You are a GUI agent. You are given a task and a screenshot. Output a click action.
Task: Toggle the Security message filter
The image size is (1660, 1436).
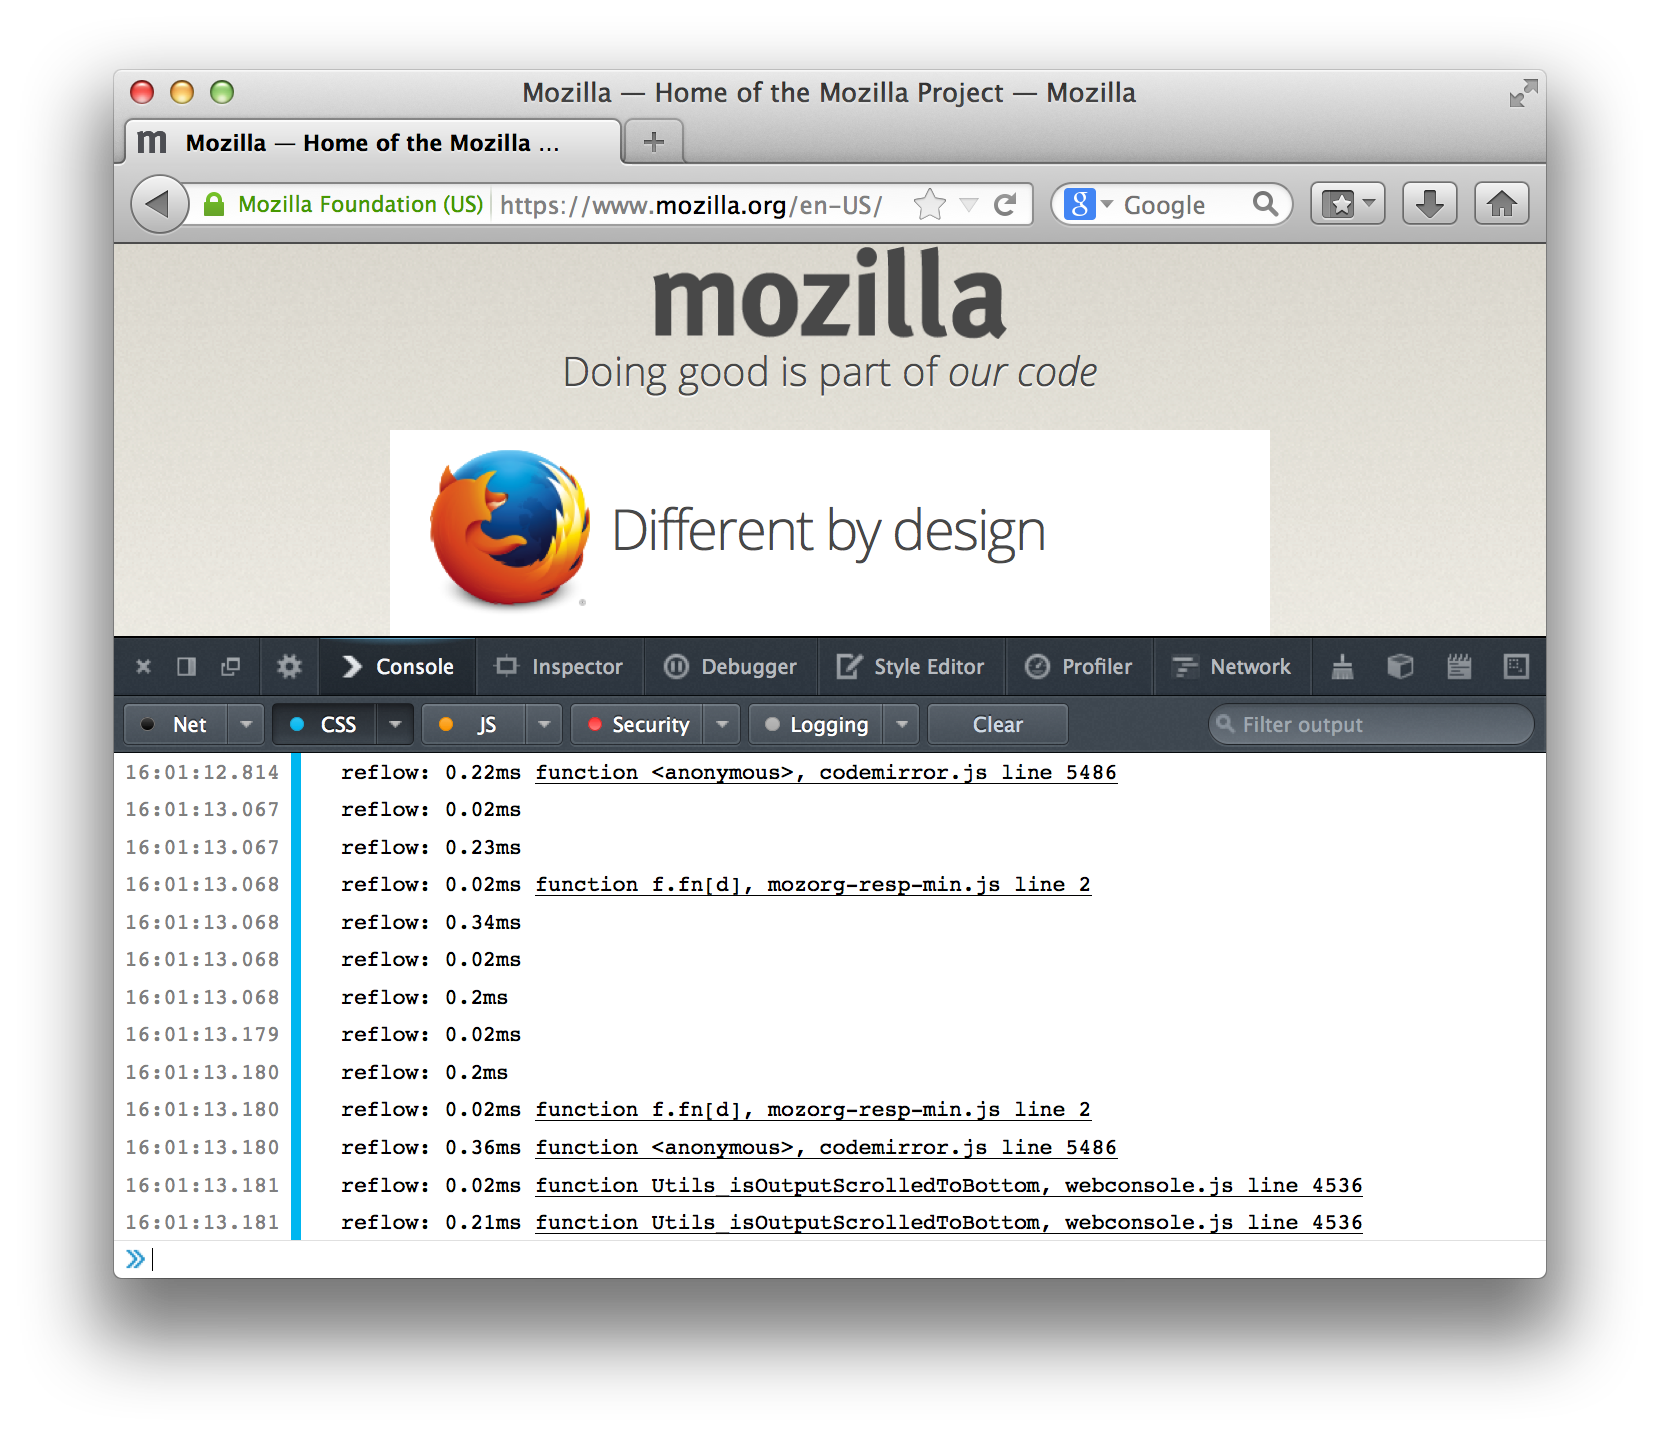(x=639, y=725)
